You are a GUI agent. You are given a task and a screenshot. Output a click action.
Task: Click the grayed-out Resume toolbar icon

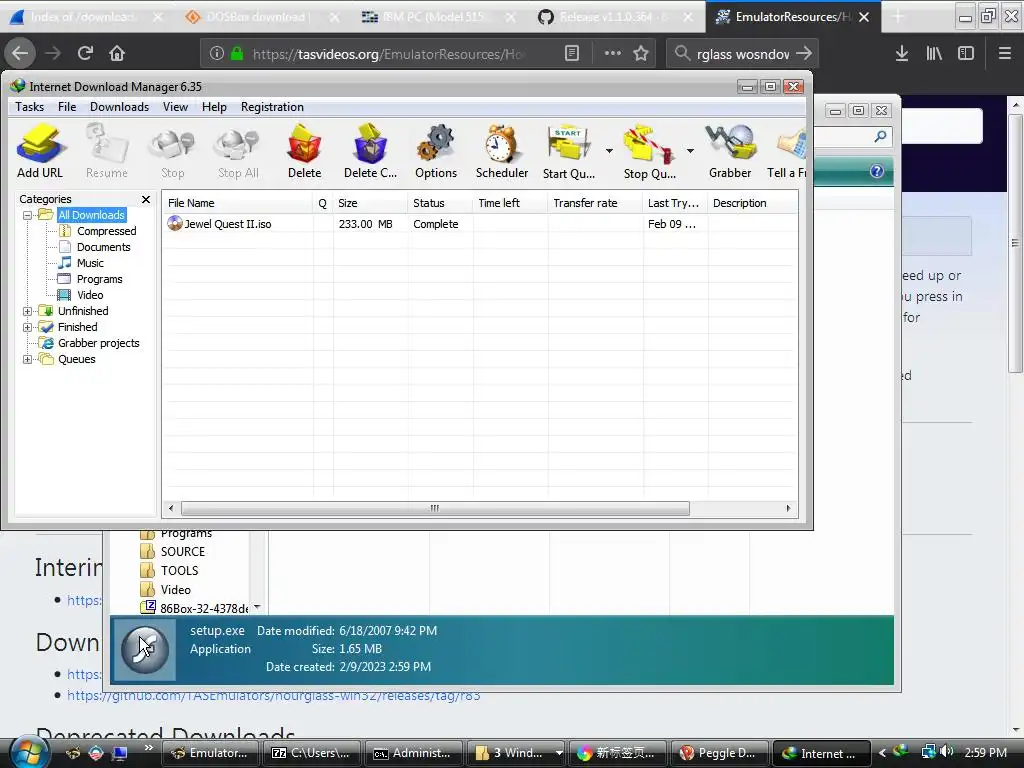tap(106, 151)
